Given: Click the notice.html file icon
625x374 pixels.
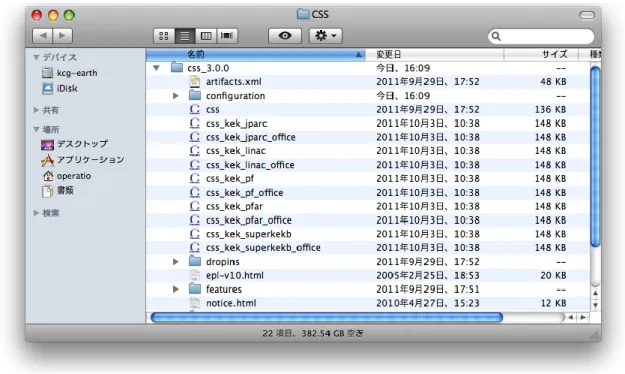Looking at the screenshot, I should 195,303.
